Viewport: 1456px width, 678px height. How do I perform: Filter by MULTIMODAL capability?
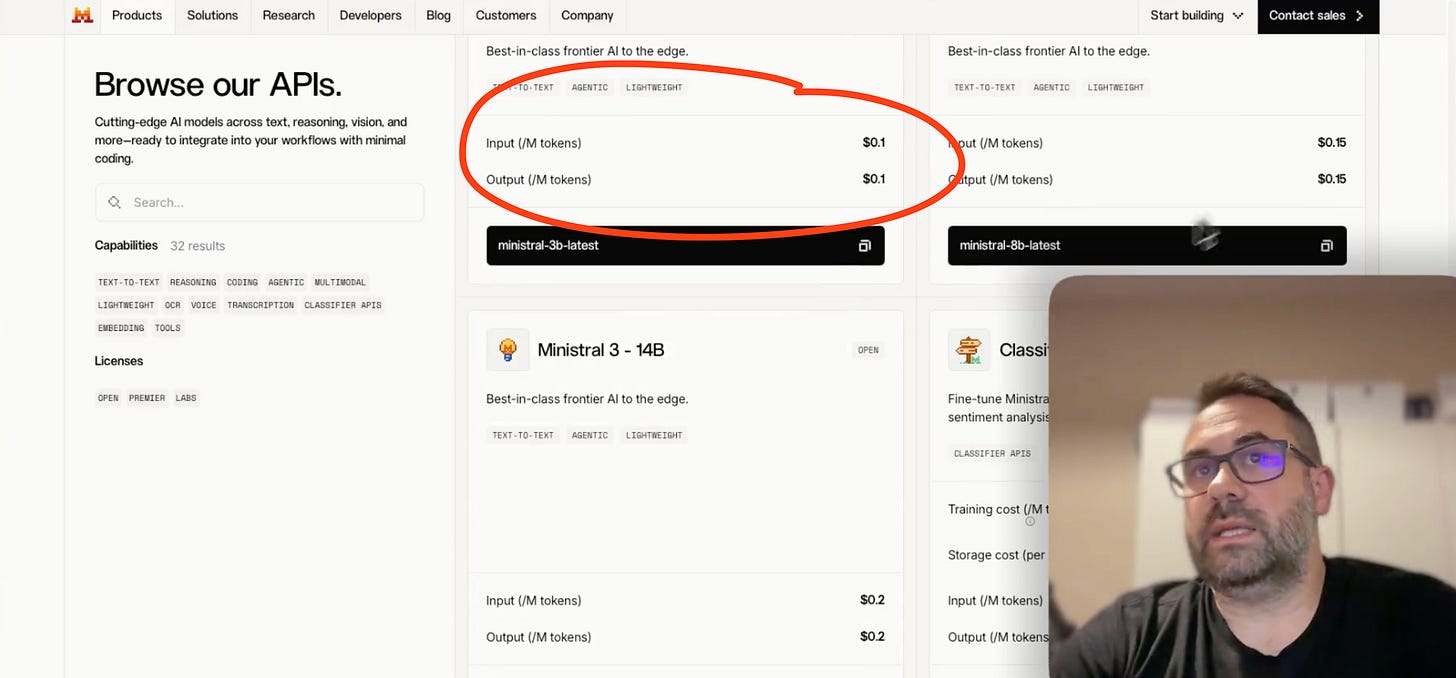tap(340, 282)
